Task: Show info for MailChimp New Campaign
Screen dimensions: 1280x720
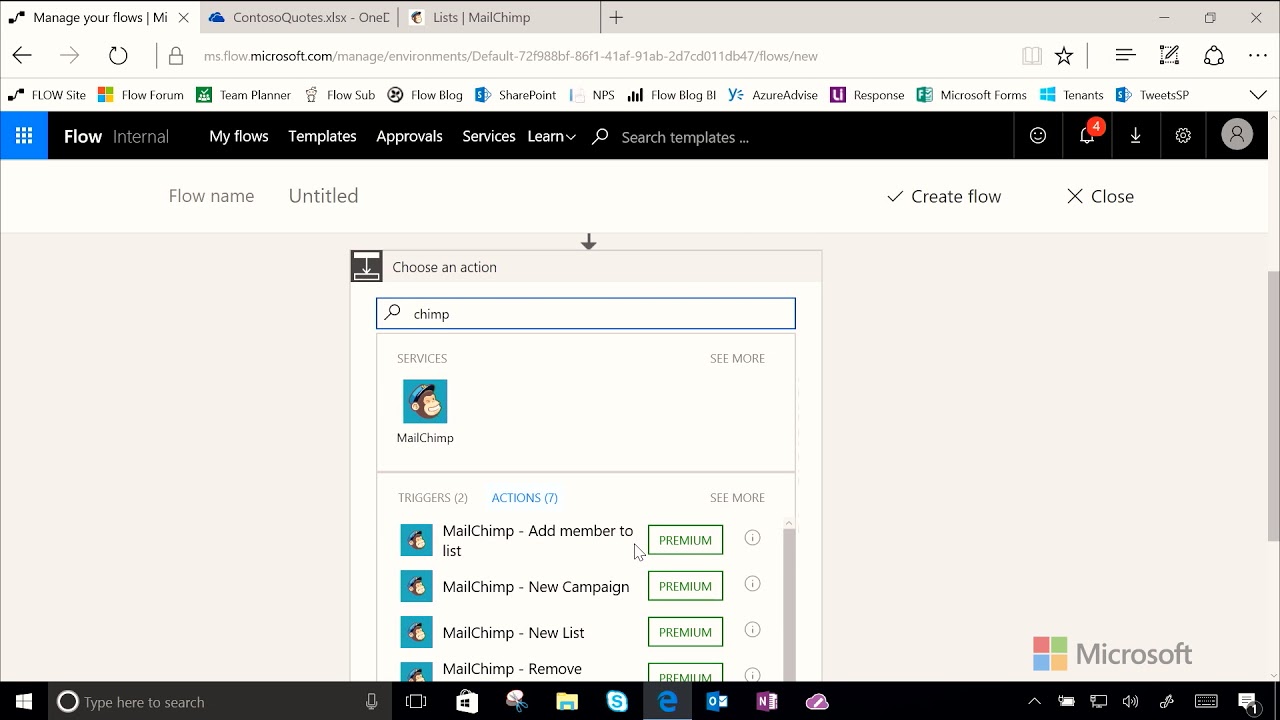Action: click(753, 584)
